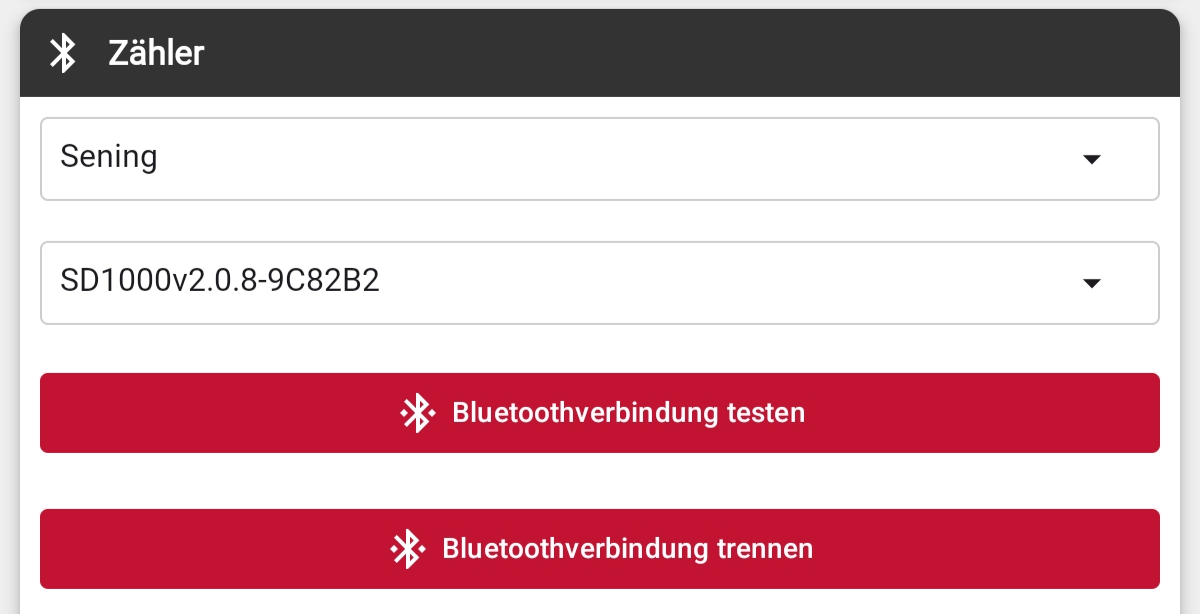Test the Bluetooth connection with the red button
The width and height of the screenshot is (1200, 614).
coord(600,412)
